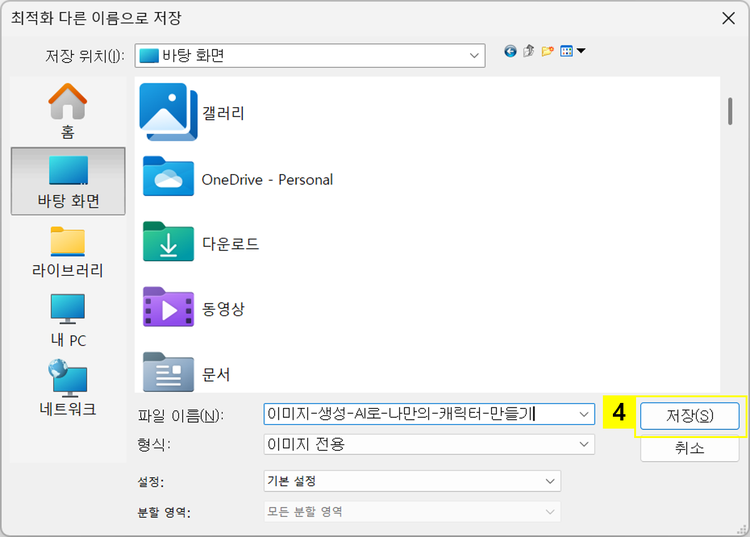
Task: Open the 형식 format dropdown
Action: point(429,444)
